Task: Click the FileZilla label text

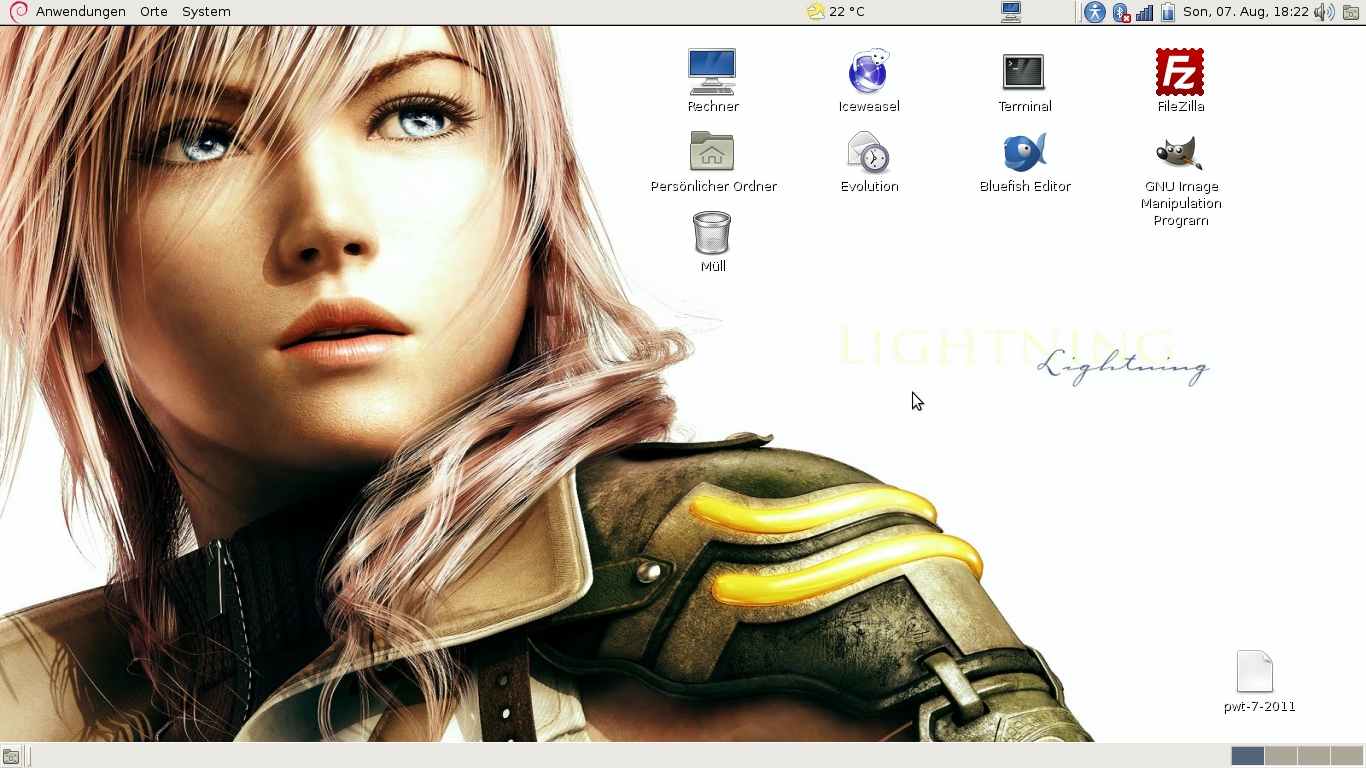Action: (x=1181, y=106)
